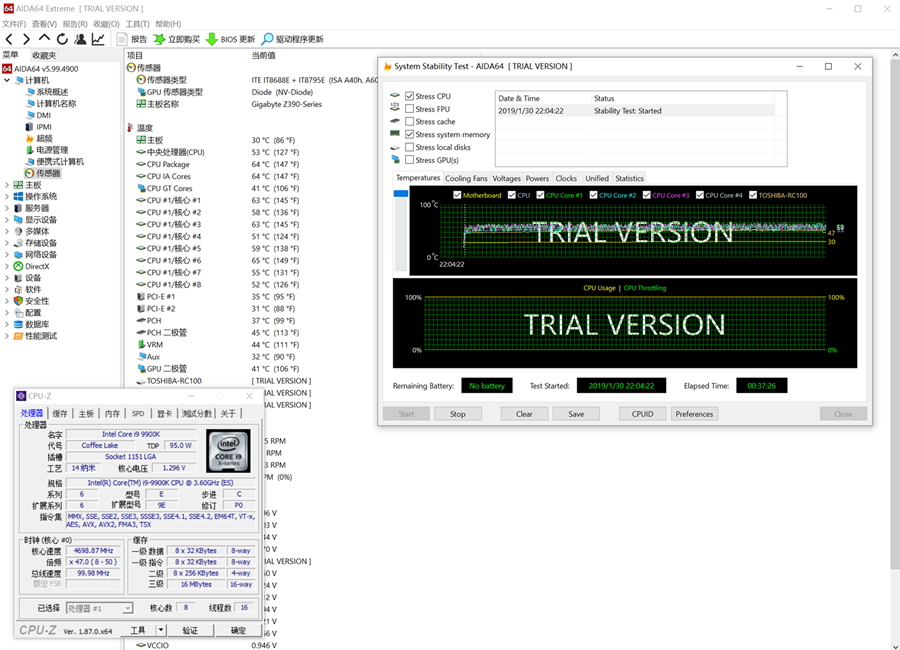
Task: Uncheck the Stress system memory checkbox
Action: pyautogui.click(x=410, y=134)
